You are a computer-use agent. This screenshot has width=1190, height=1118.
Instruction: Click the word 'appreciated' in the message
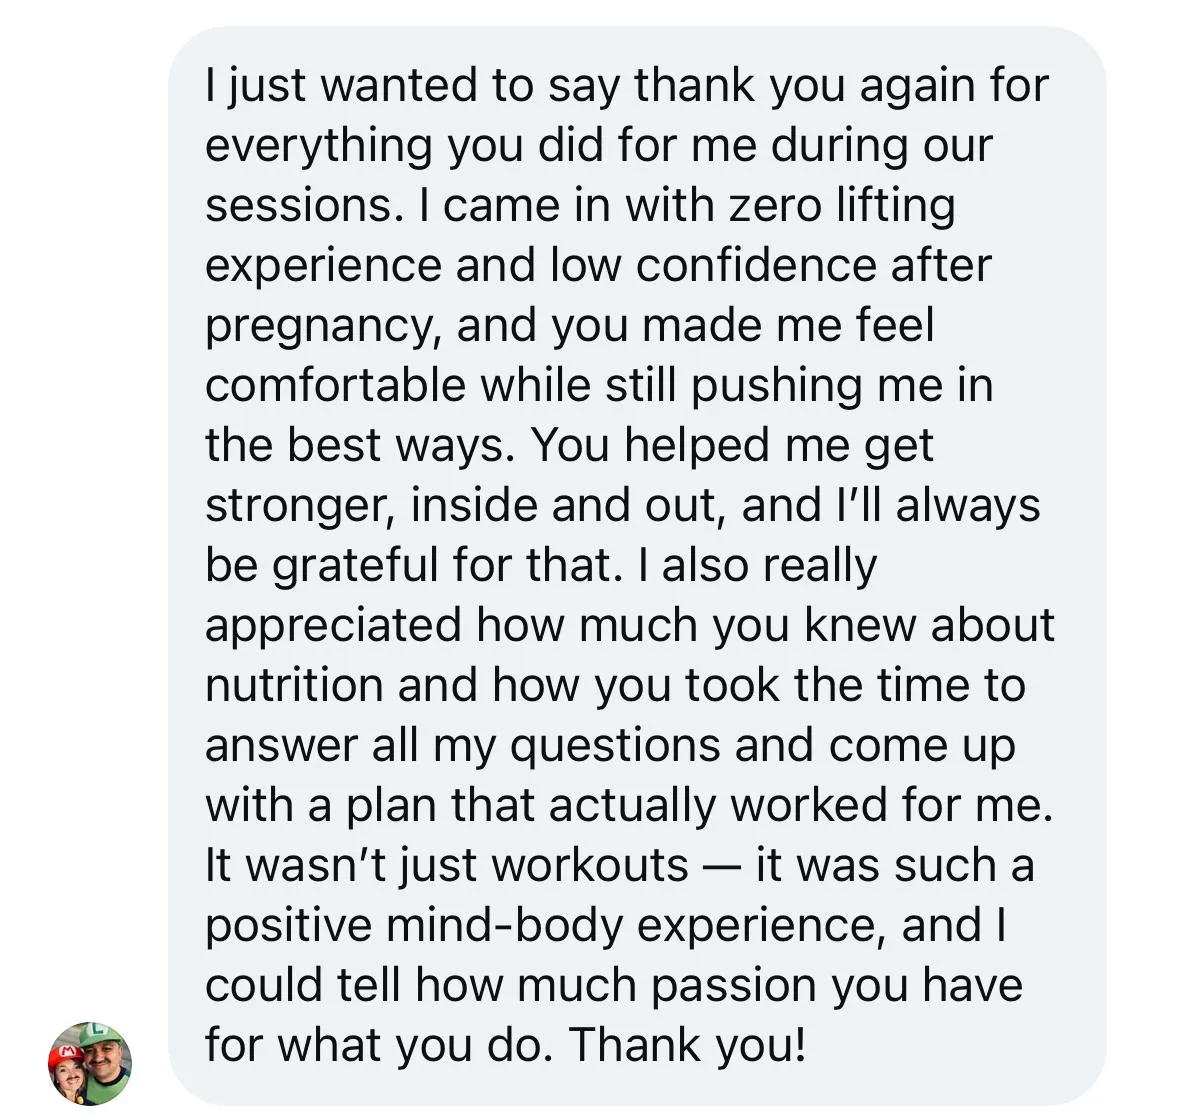tap(333, 626)
